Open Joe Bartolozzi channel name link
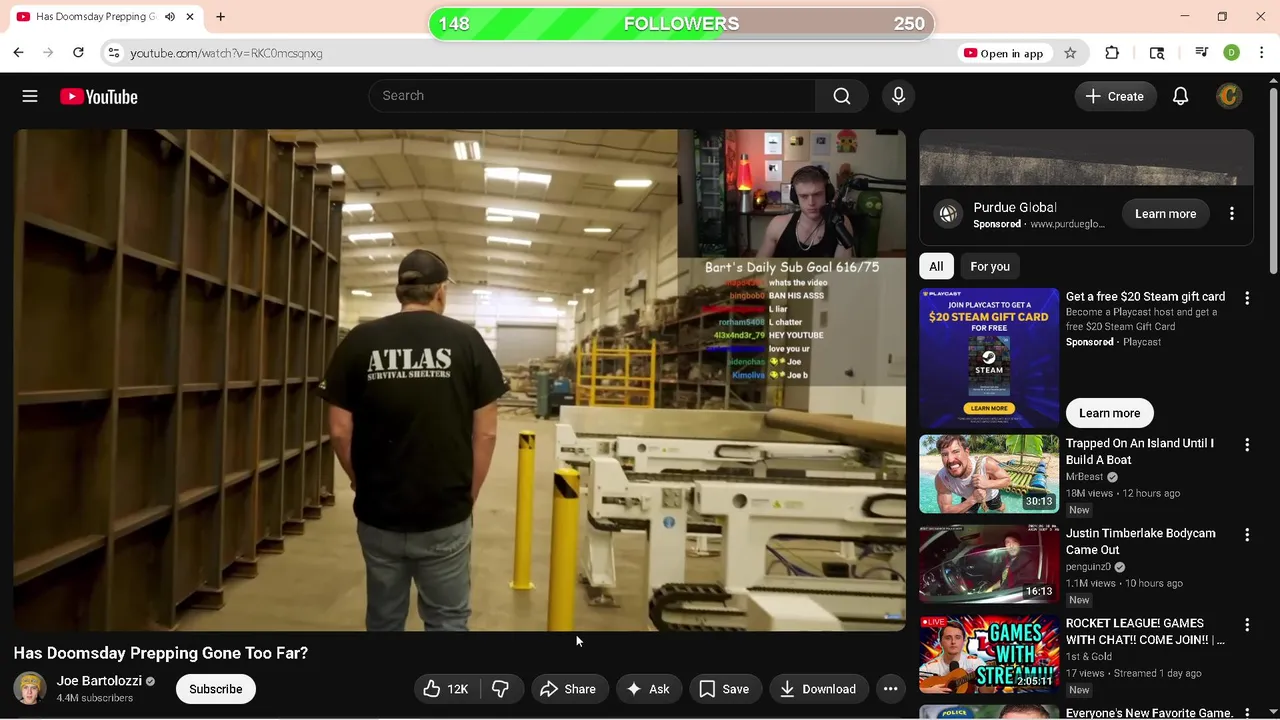Screen dimensions: 1280x720 coord(99,681)
